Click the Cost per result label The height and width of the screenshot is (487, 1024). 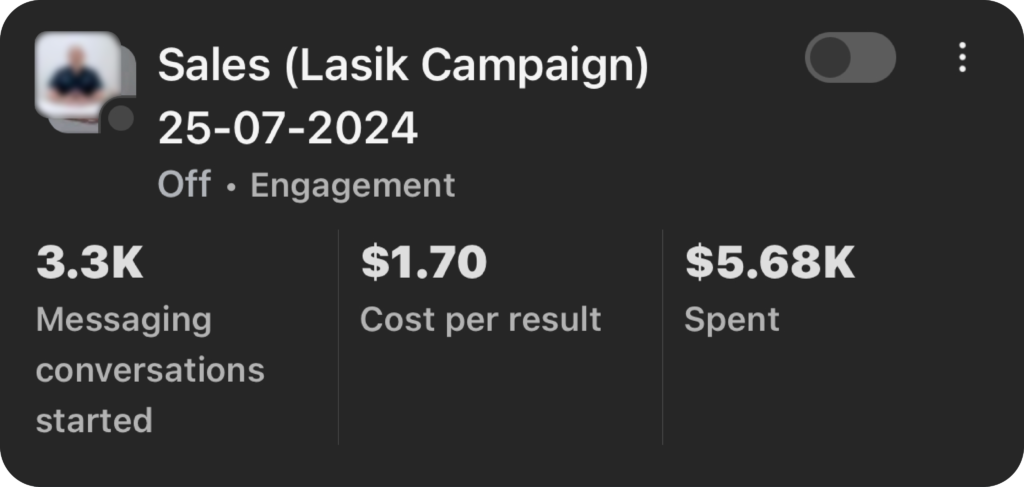(x=480, y=320)
